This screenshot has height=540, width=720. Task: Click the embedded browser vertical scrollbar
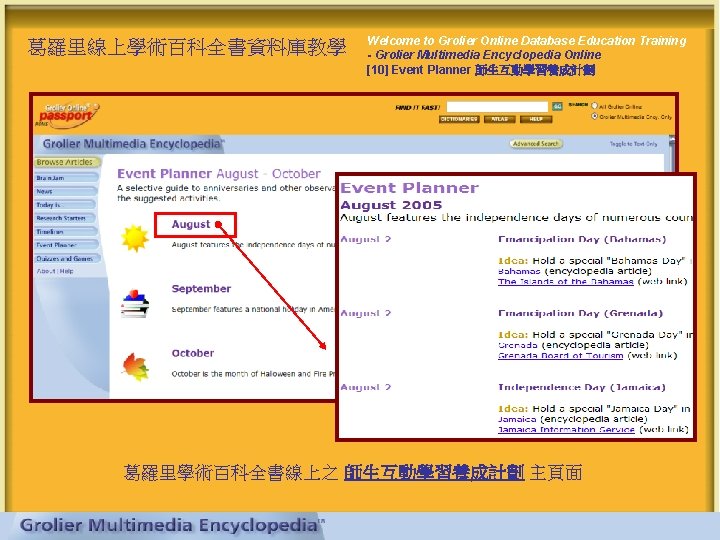coord(672,154)
